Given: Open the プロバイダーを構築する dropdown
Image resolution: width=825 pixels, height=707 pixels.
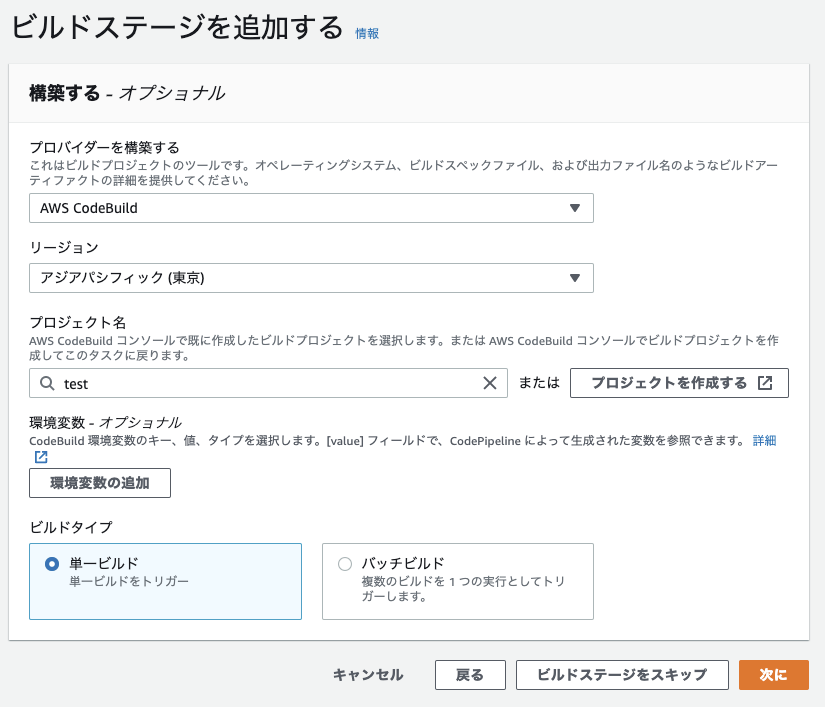Looking at the screenshot, I should click(311, 208).
